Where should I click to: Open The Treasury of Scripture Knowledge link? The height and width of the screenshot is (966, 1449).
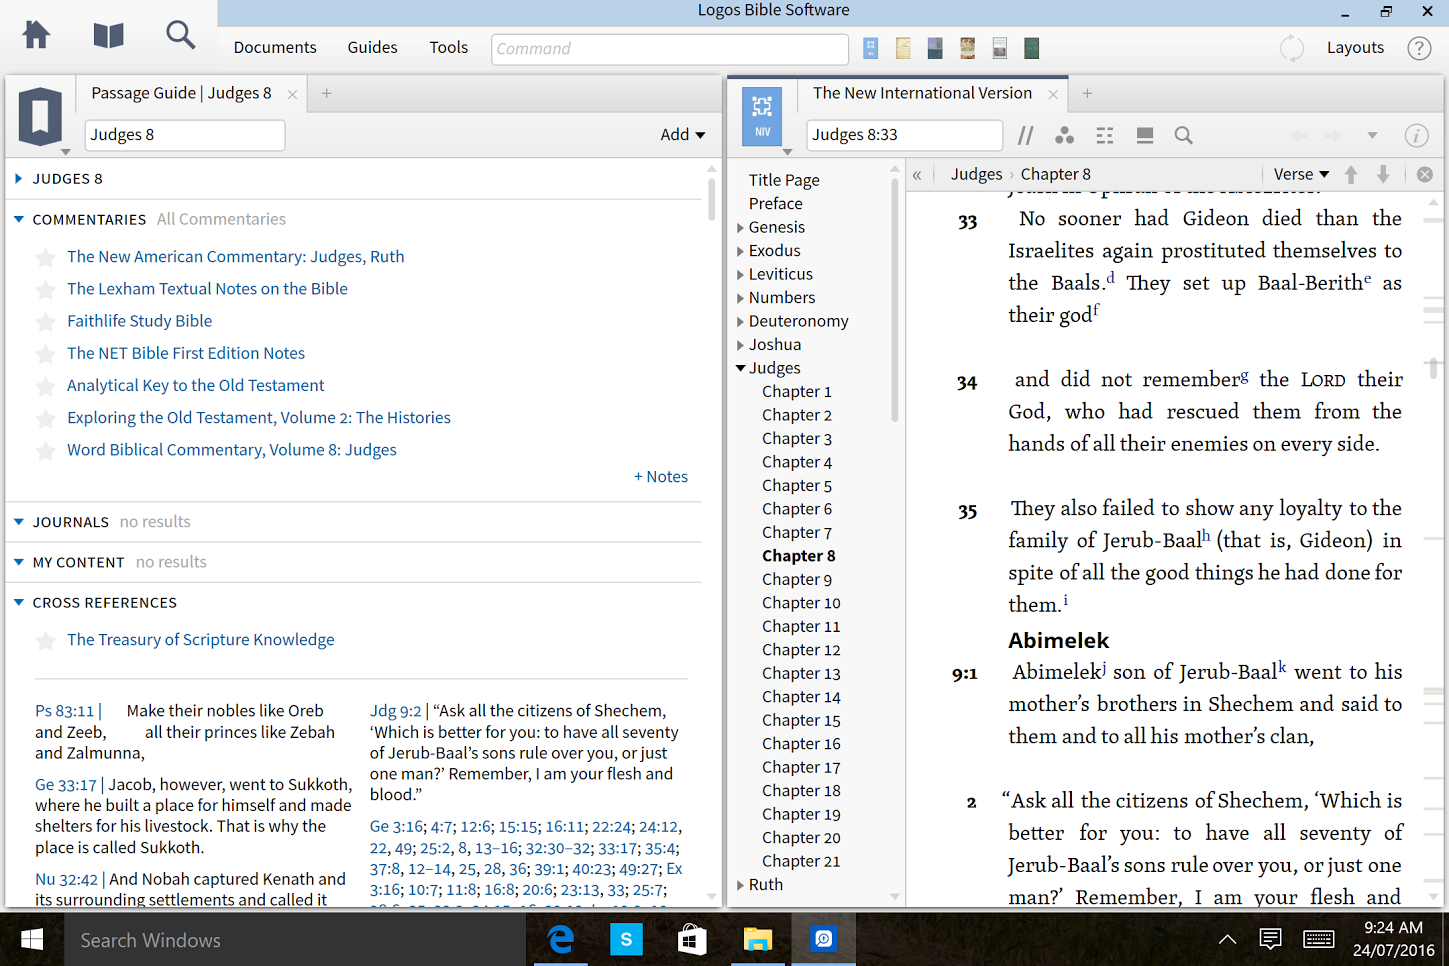(x=201, y=640)
